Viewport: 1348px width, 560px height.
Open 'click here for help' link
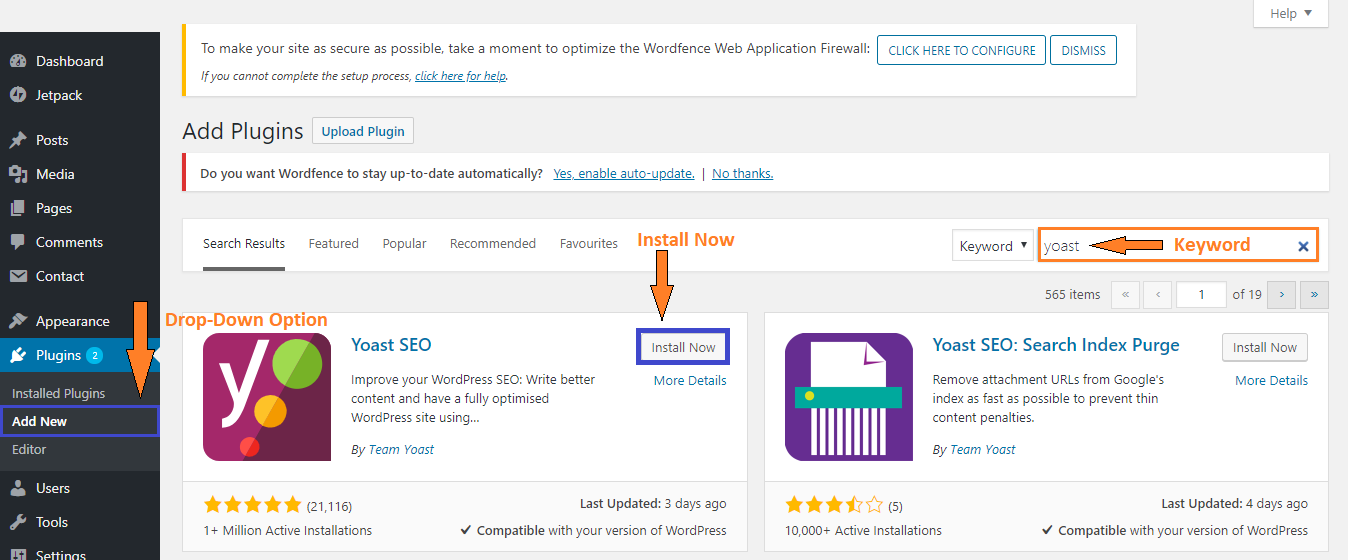461,75
